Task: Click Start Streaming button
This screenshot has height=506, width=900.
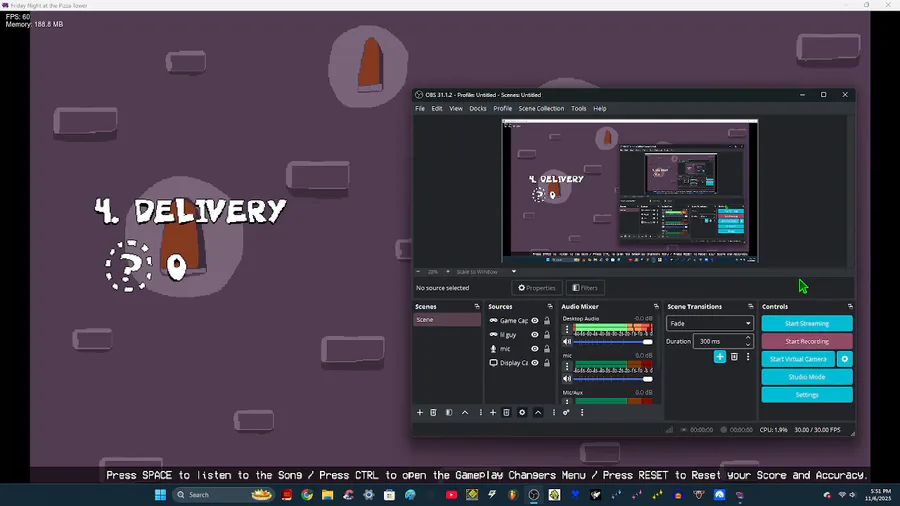Action: pos(806,324)
